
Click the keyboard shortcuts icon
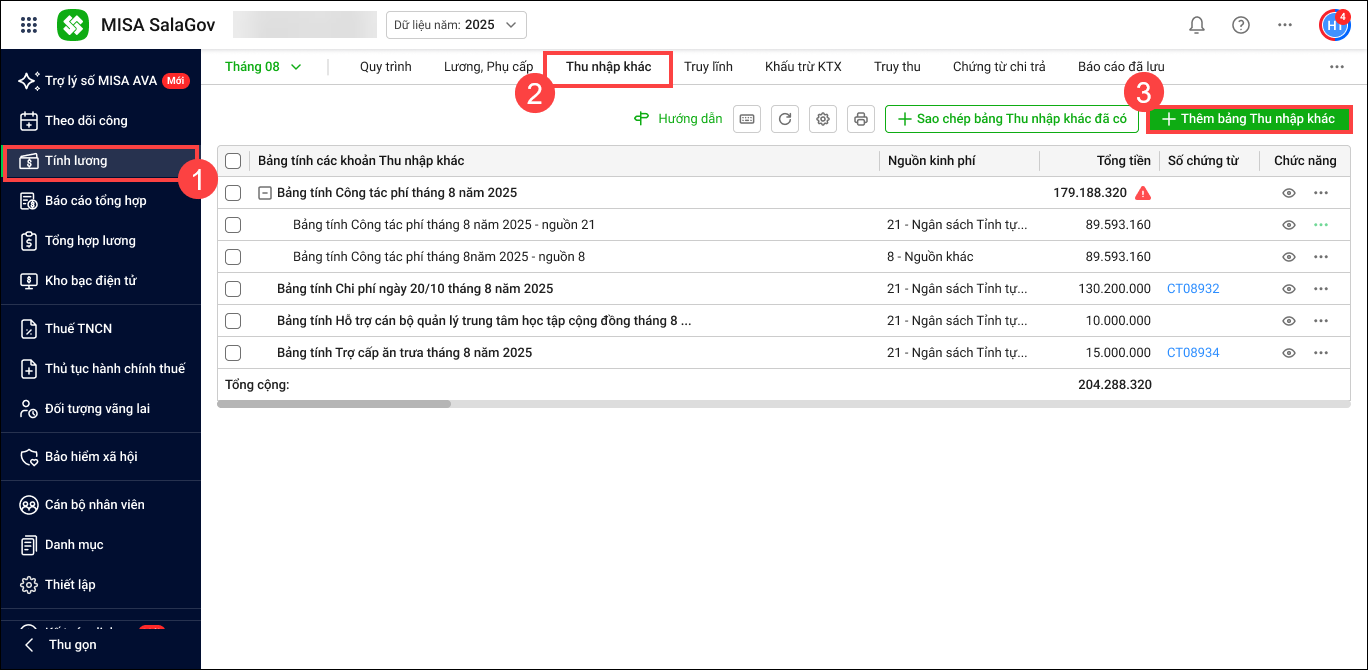[747, 119]
